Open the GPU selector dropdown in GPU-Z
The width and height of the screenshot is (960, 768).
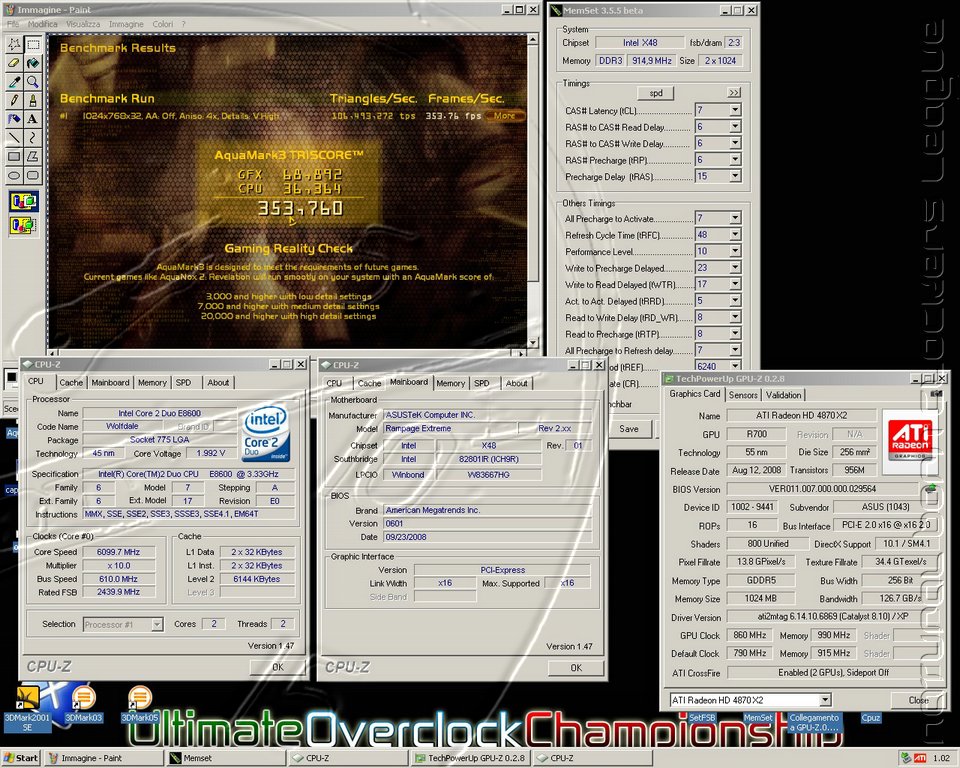tap(825, 700)
